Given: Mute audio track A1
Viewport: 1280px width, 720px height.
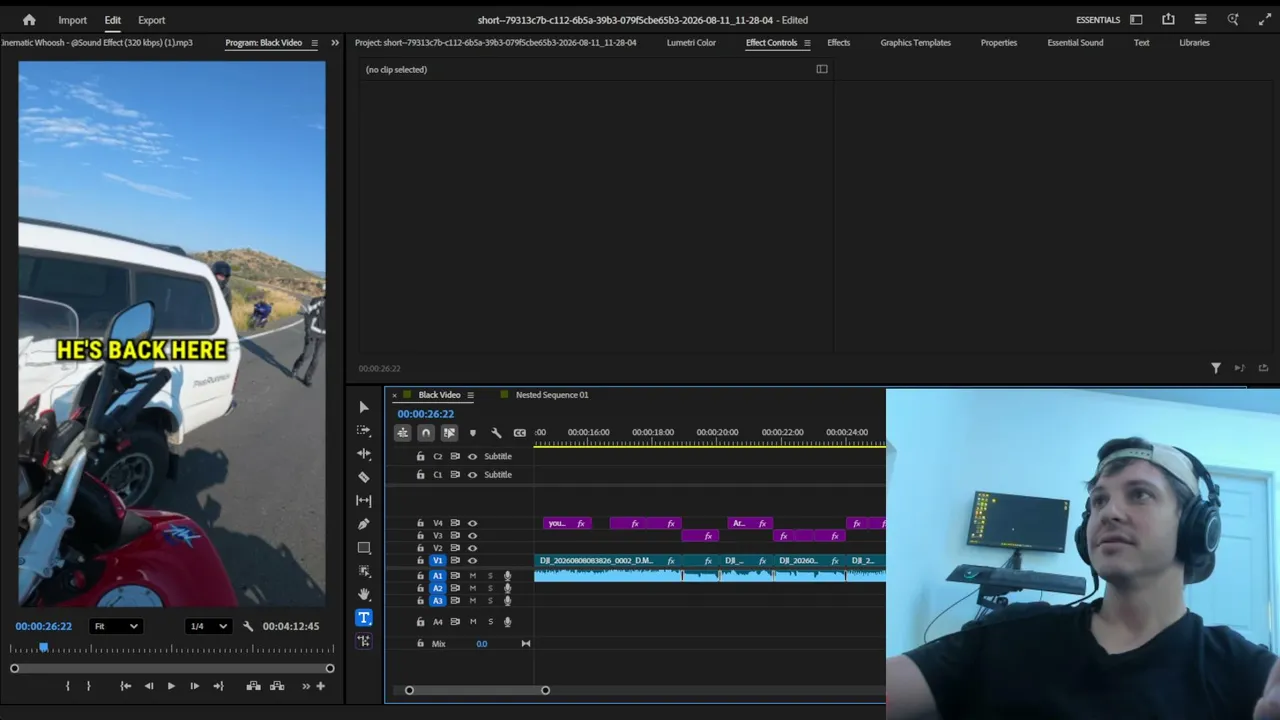Looking at the screenshot, I should (473, 576).
